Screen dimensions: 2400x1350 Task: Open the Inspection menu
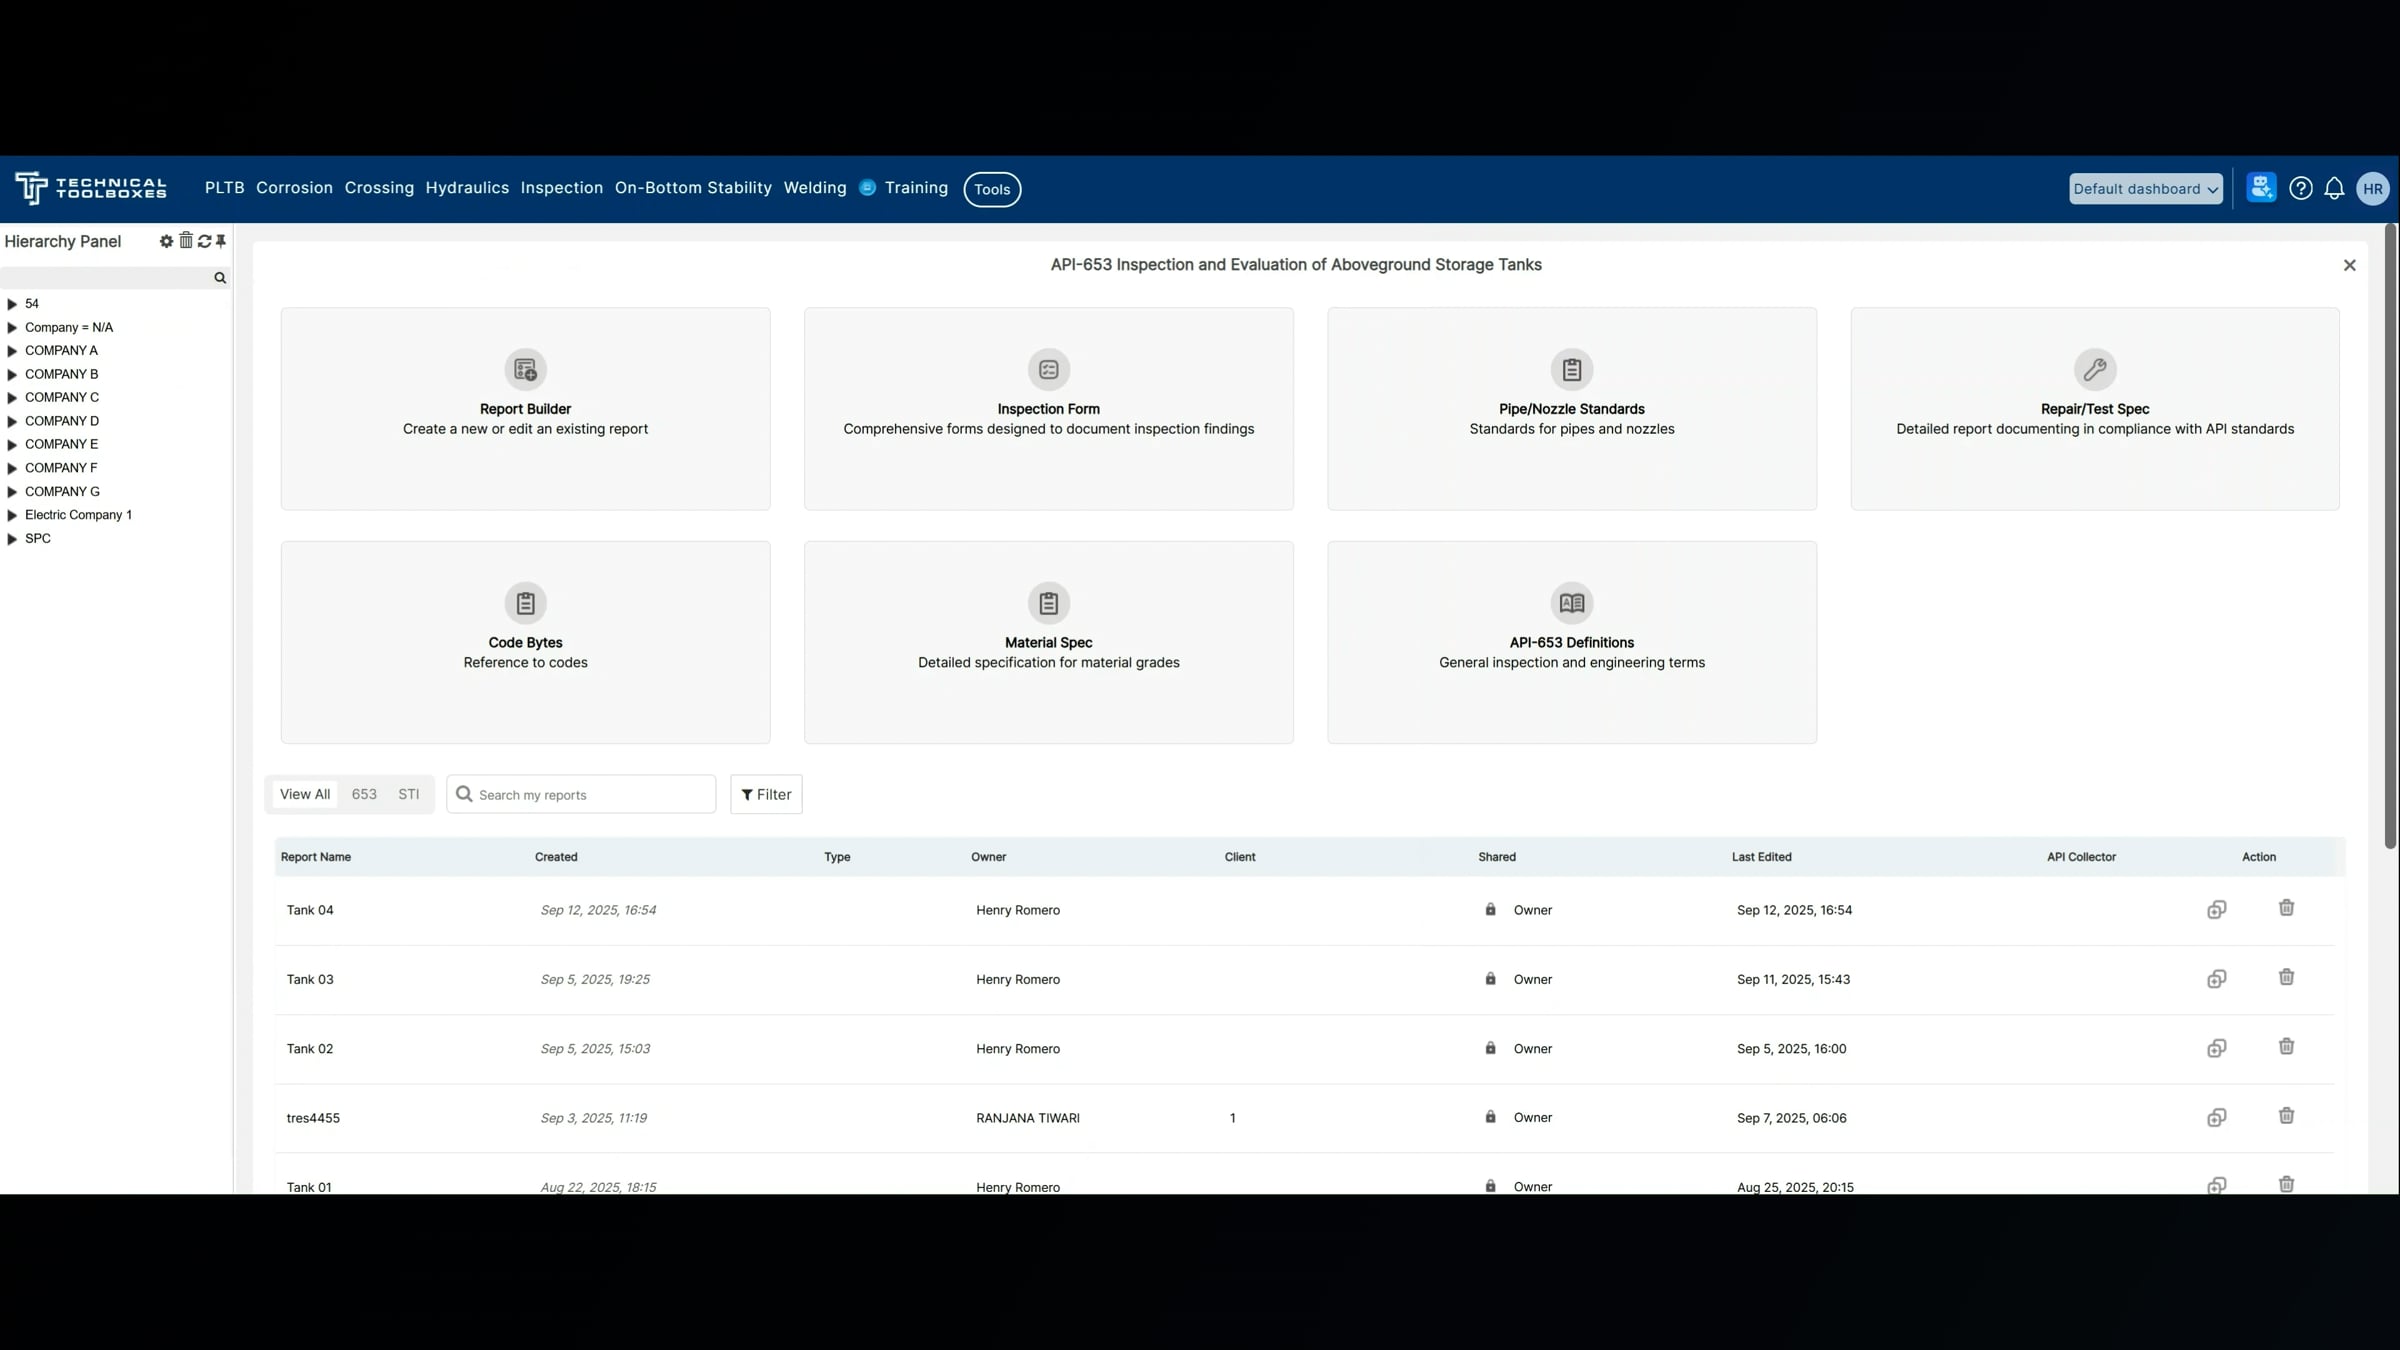561,188
